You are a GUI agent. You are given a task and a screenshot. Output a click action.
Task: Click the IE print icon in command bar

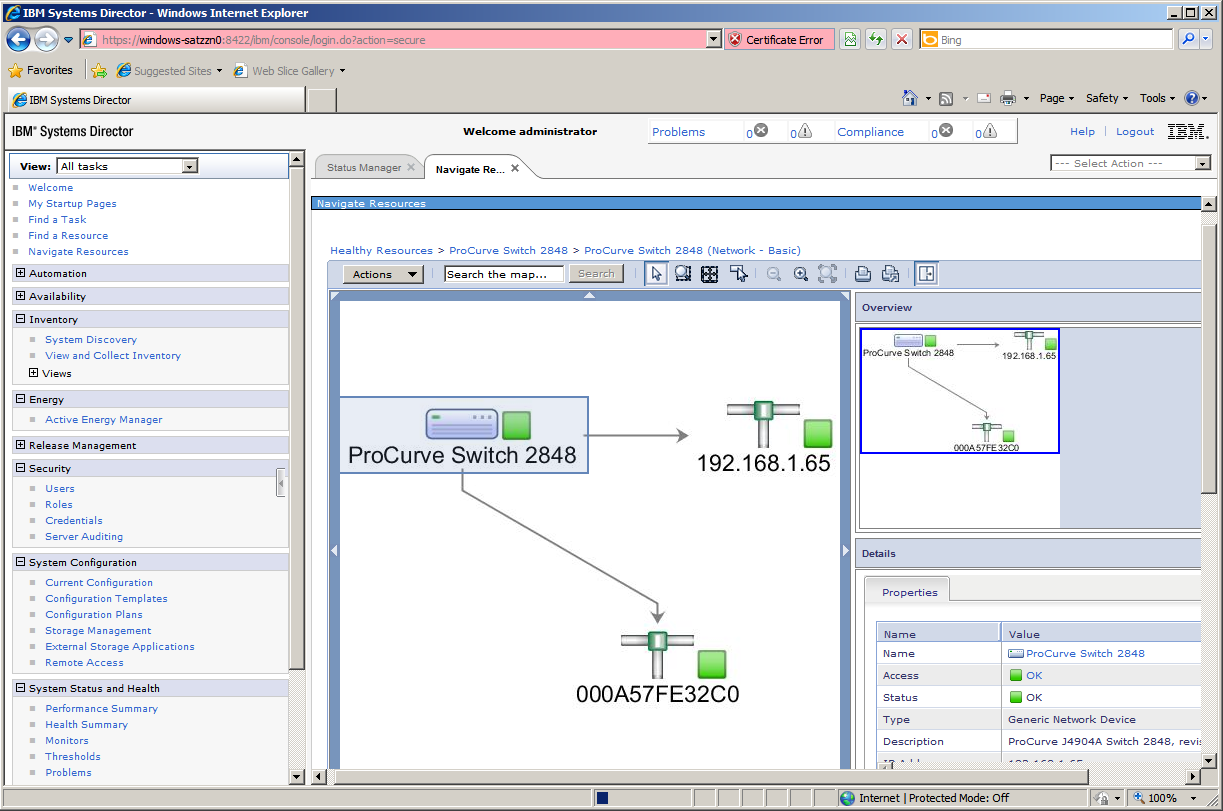click(1008, 98)
